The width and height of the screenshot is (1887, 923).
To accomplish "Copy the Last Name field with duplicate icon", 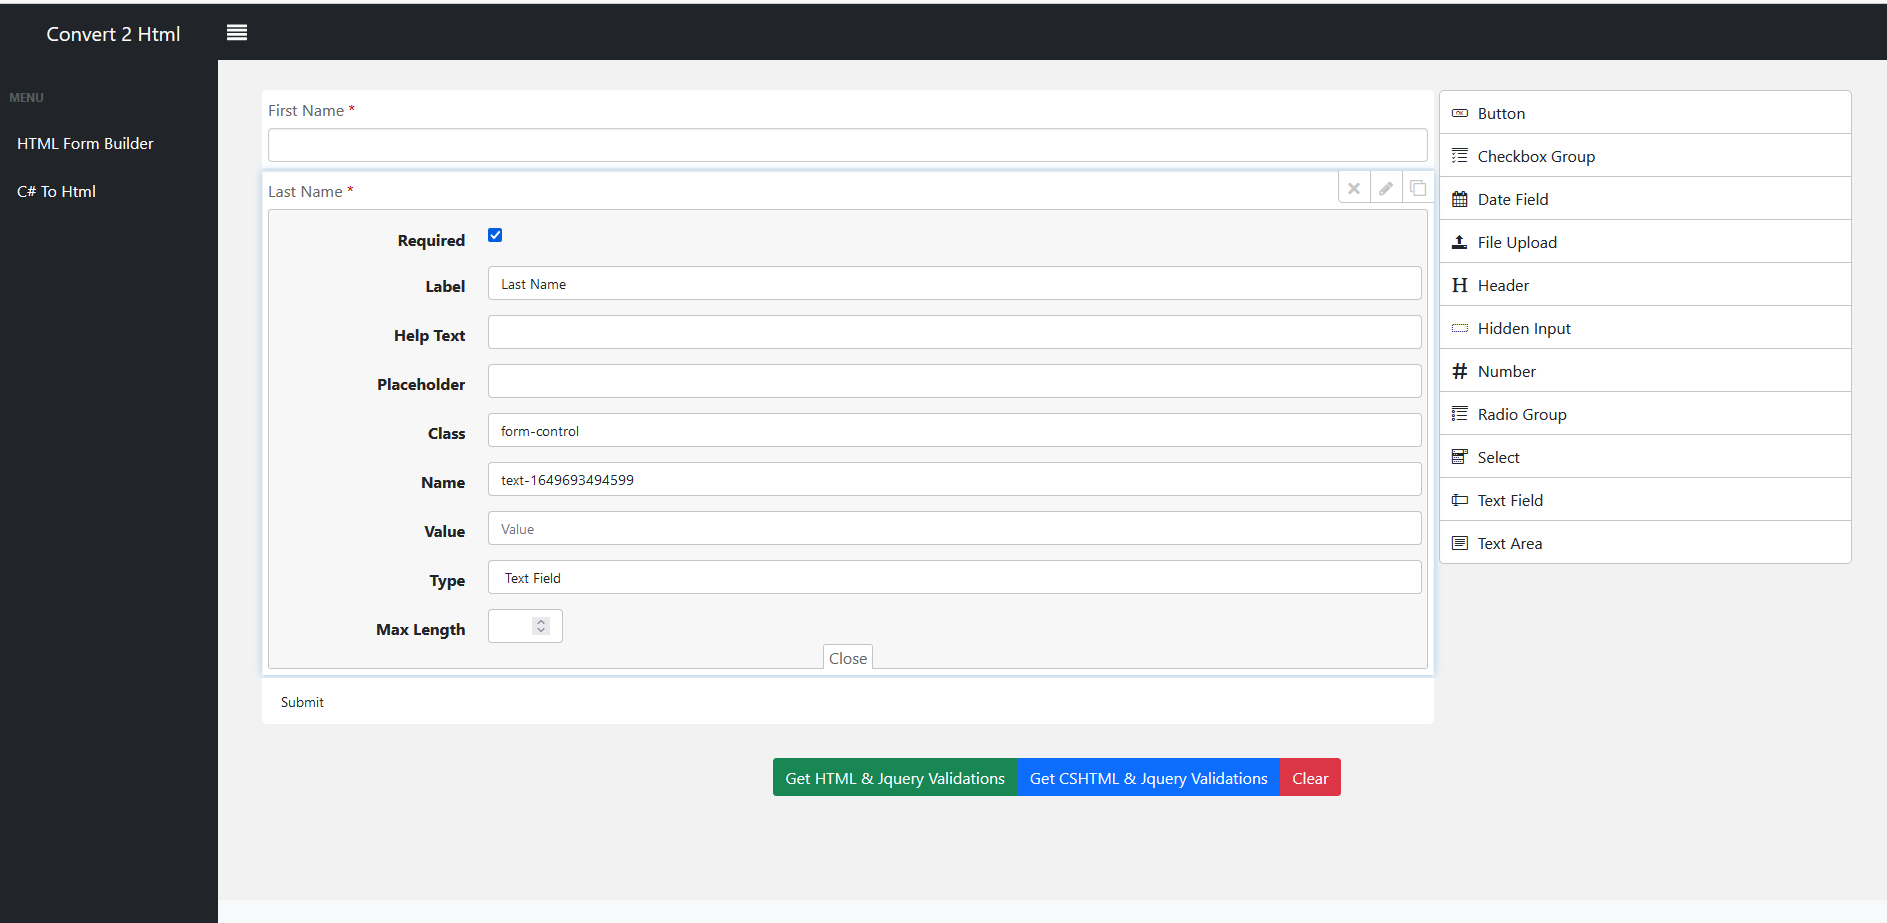I will tap(1418, 188).
